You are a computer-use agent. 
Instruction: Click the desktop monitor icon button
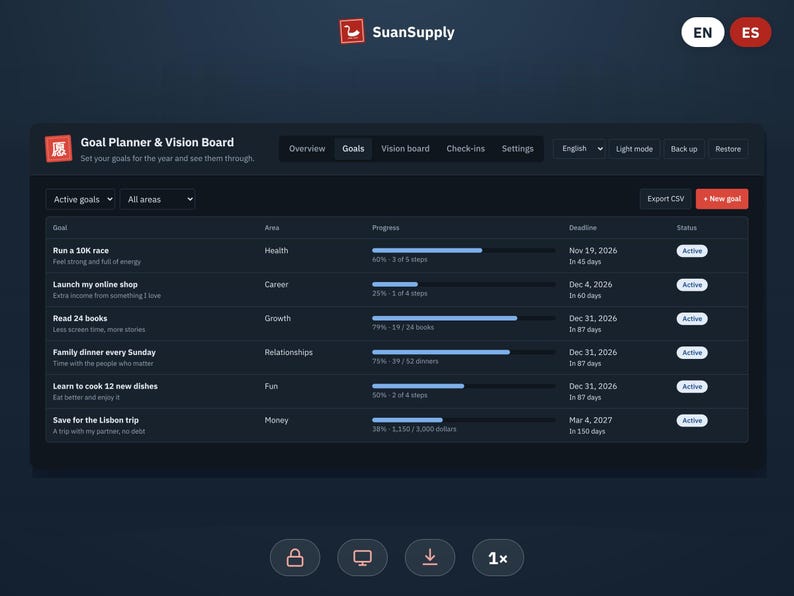(363, 558)
